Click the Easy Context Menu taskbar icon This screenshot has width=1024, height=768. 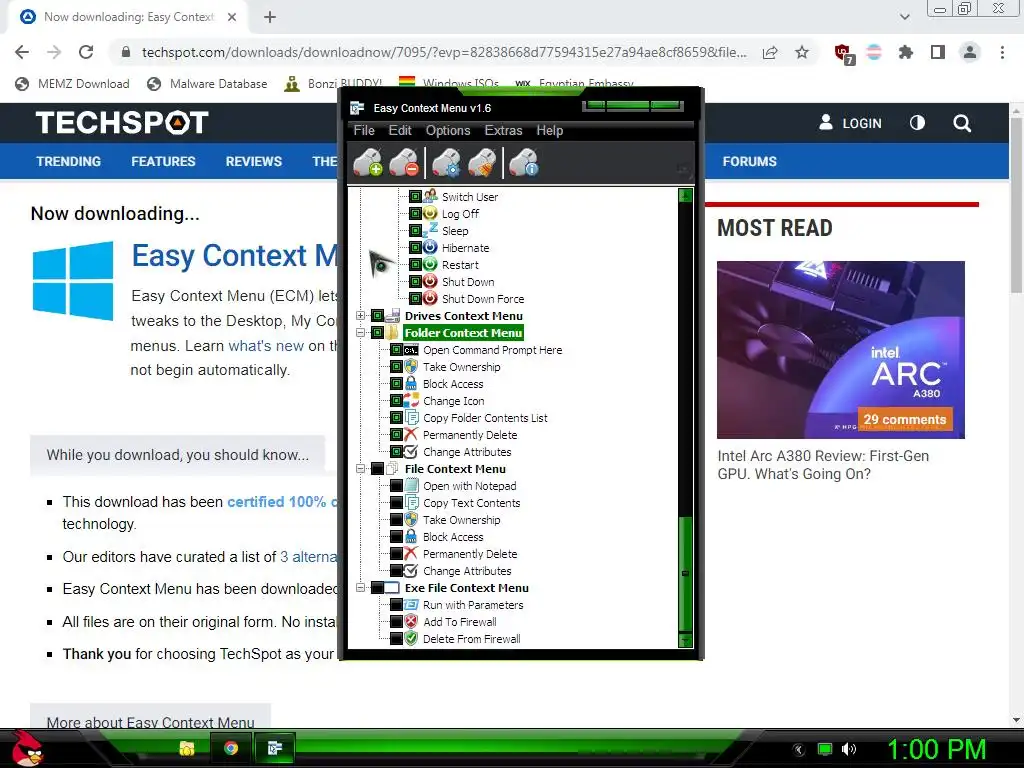click(275, 748)
